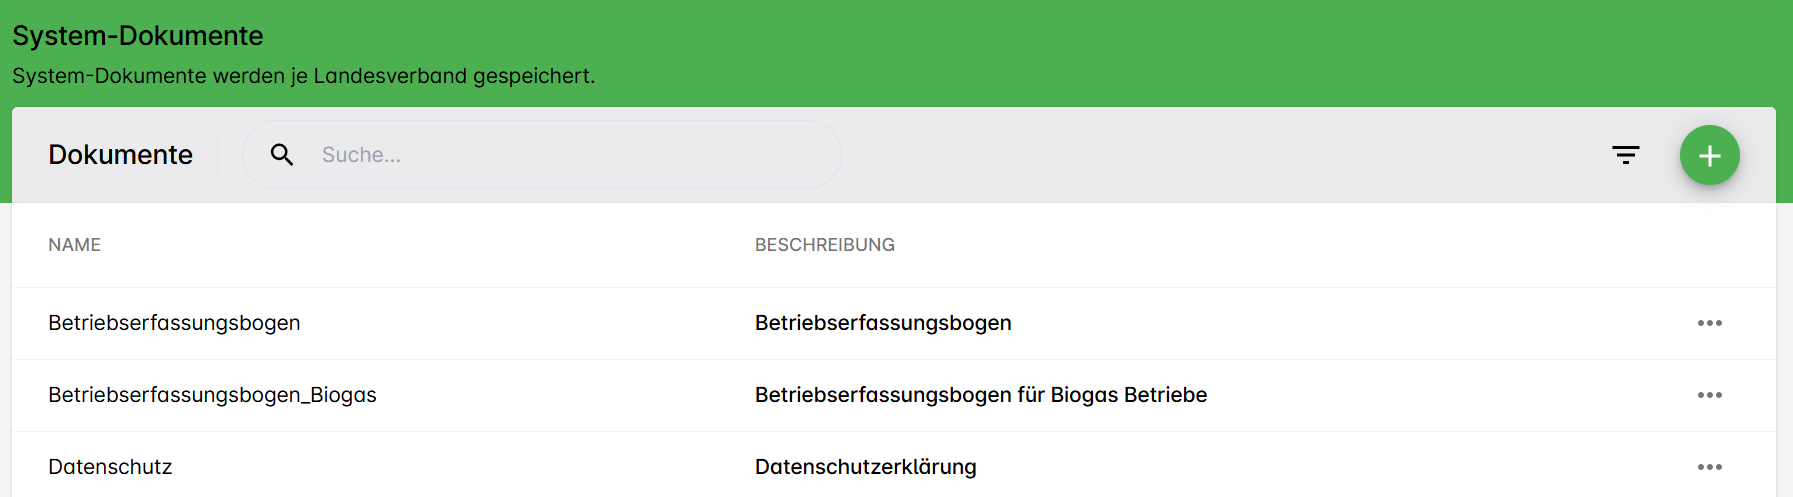Sort by the NAME column header
Image resolution: width=1793 pixels, height=497 pixels.
(x=75, y=245)
